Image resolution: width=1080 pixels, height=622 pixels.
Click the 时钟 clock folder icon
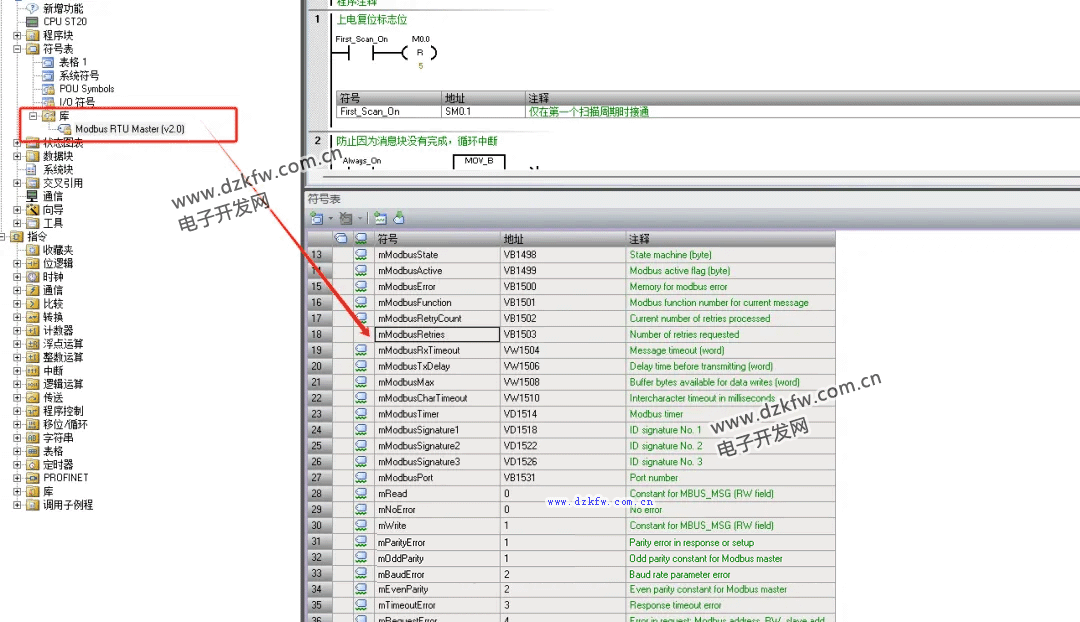pyautogui.click(x=32, y=277)
